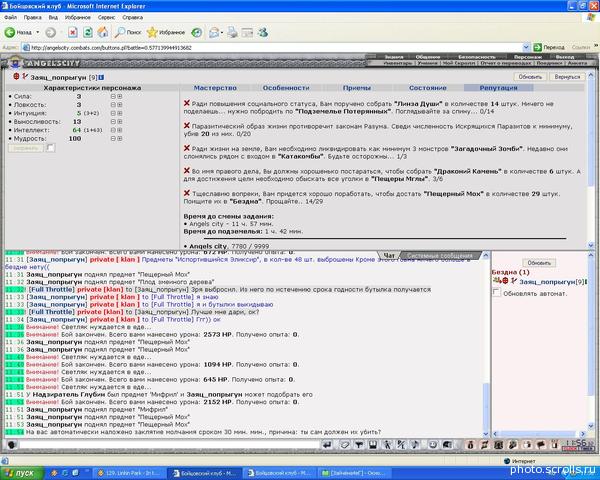Go back with IE Назад button
The image size is (600, 480).
[x=18, y=33]
